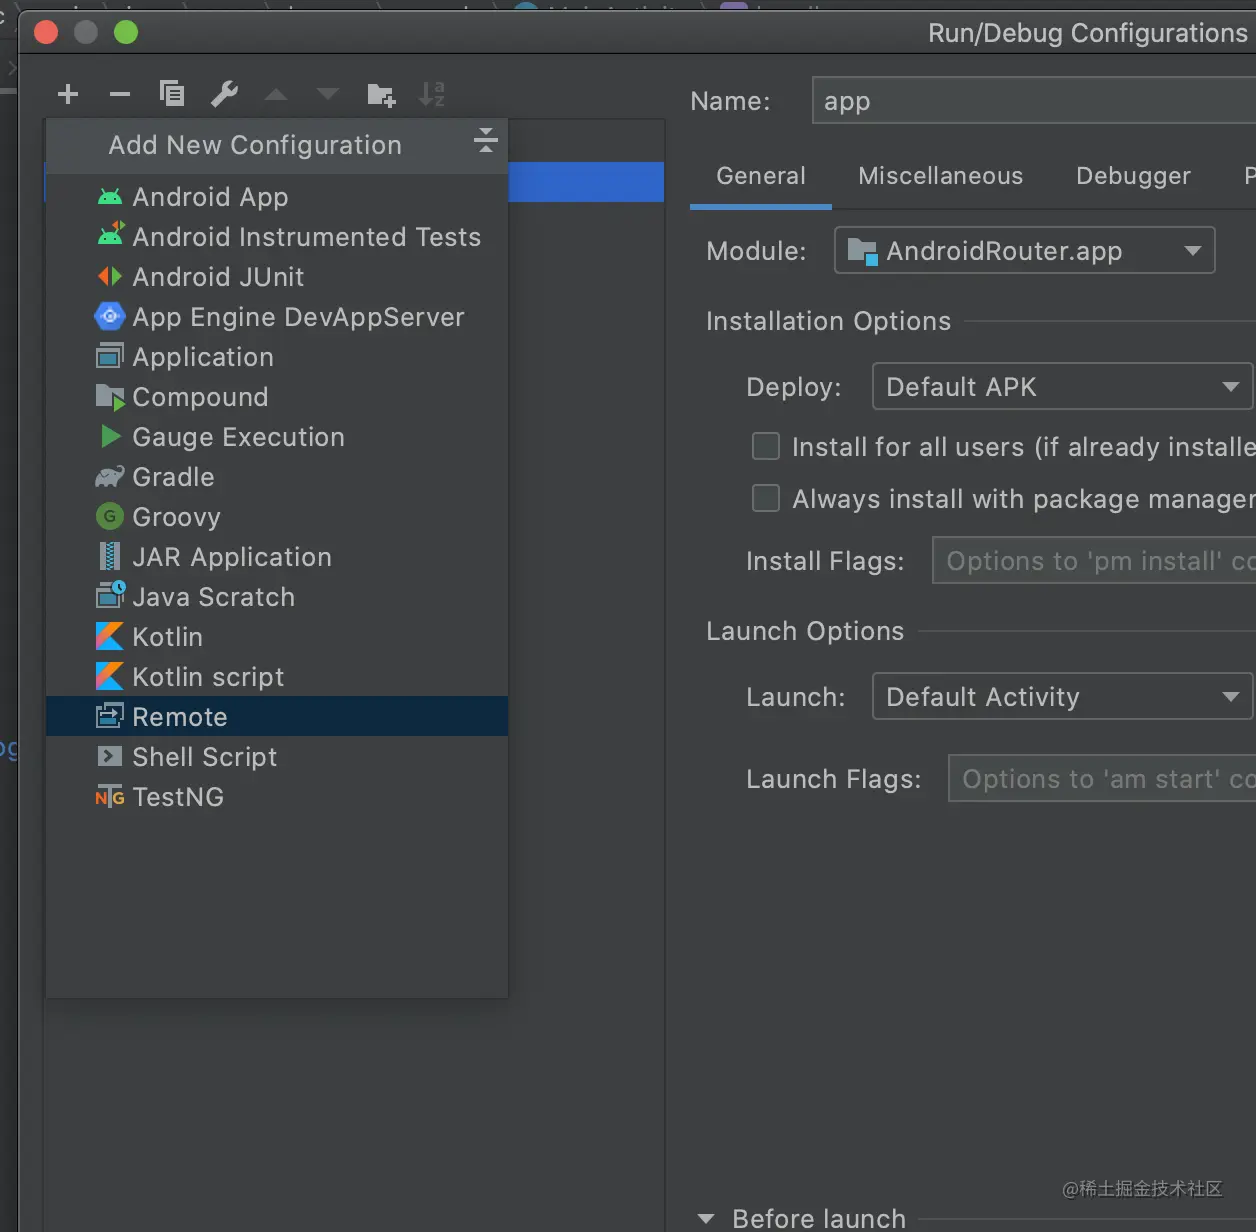Click the Groovy green G icon

110,516
